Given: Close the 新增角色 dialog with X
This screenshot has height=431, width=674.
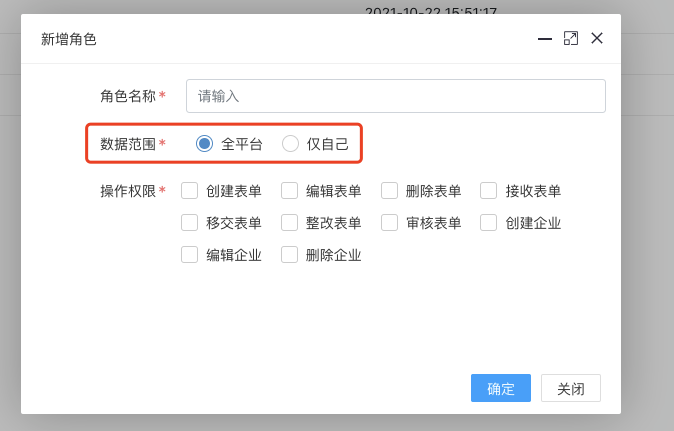Looking at the screenshot, I should click(597, 38).
